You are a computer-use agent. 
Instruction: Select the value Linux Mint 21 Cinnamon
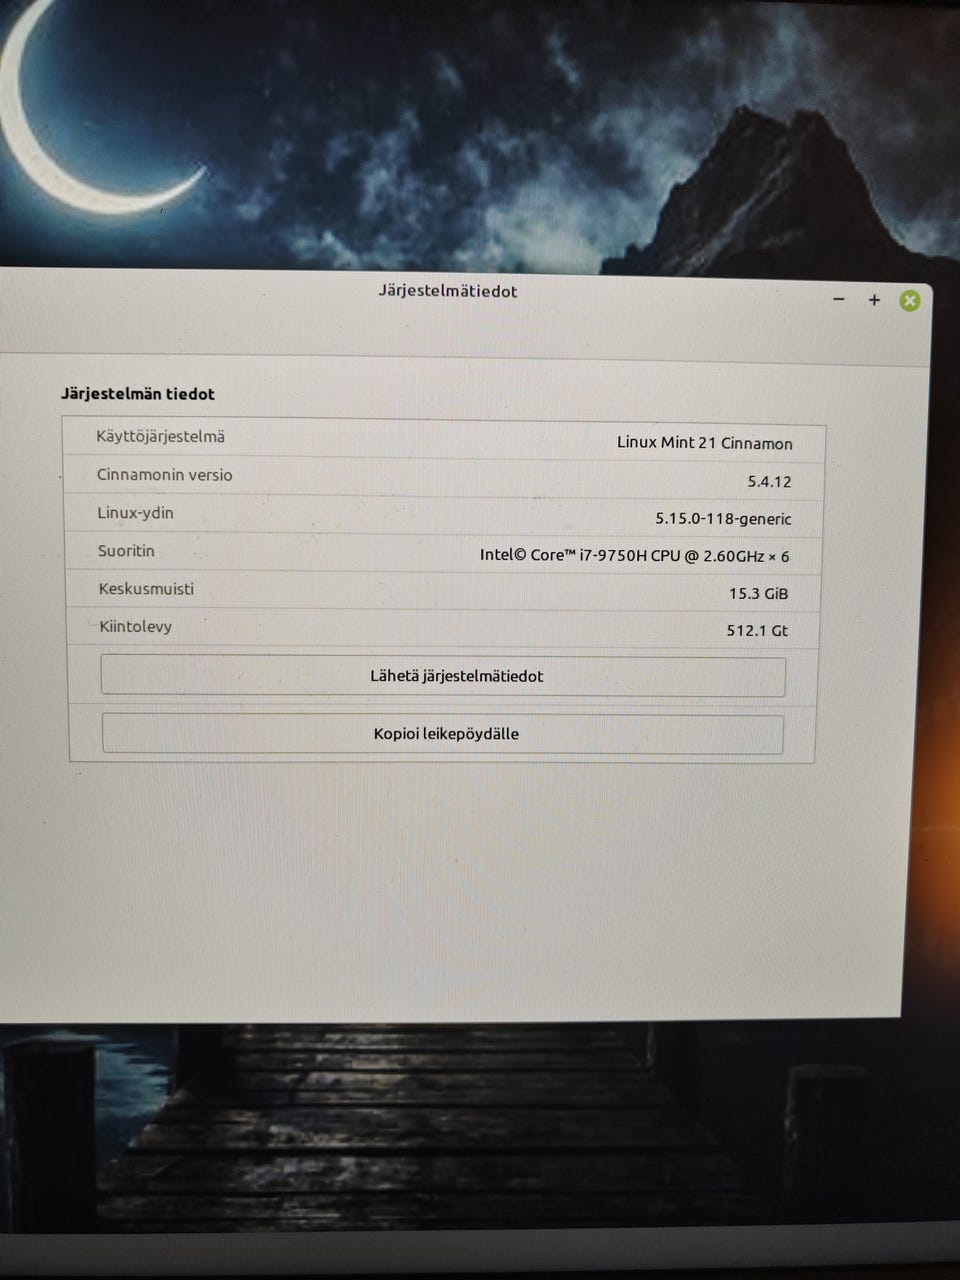pyautogui.click(x=705, y=443)
